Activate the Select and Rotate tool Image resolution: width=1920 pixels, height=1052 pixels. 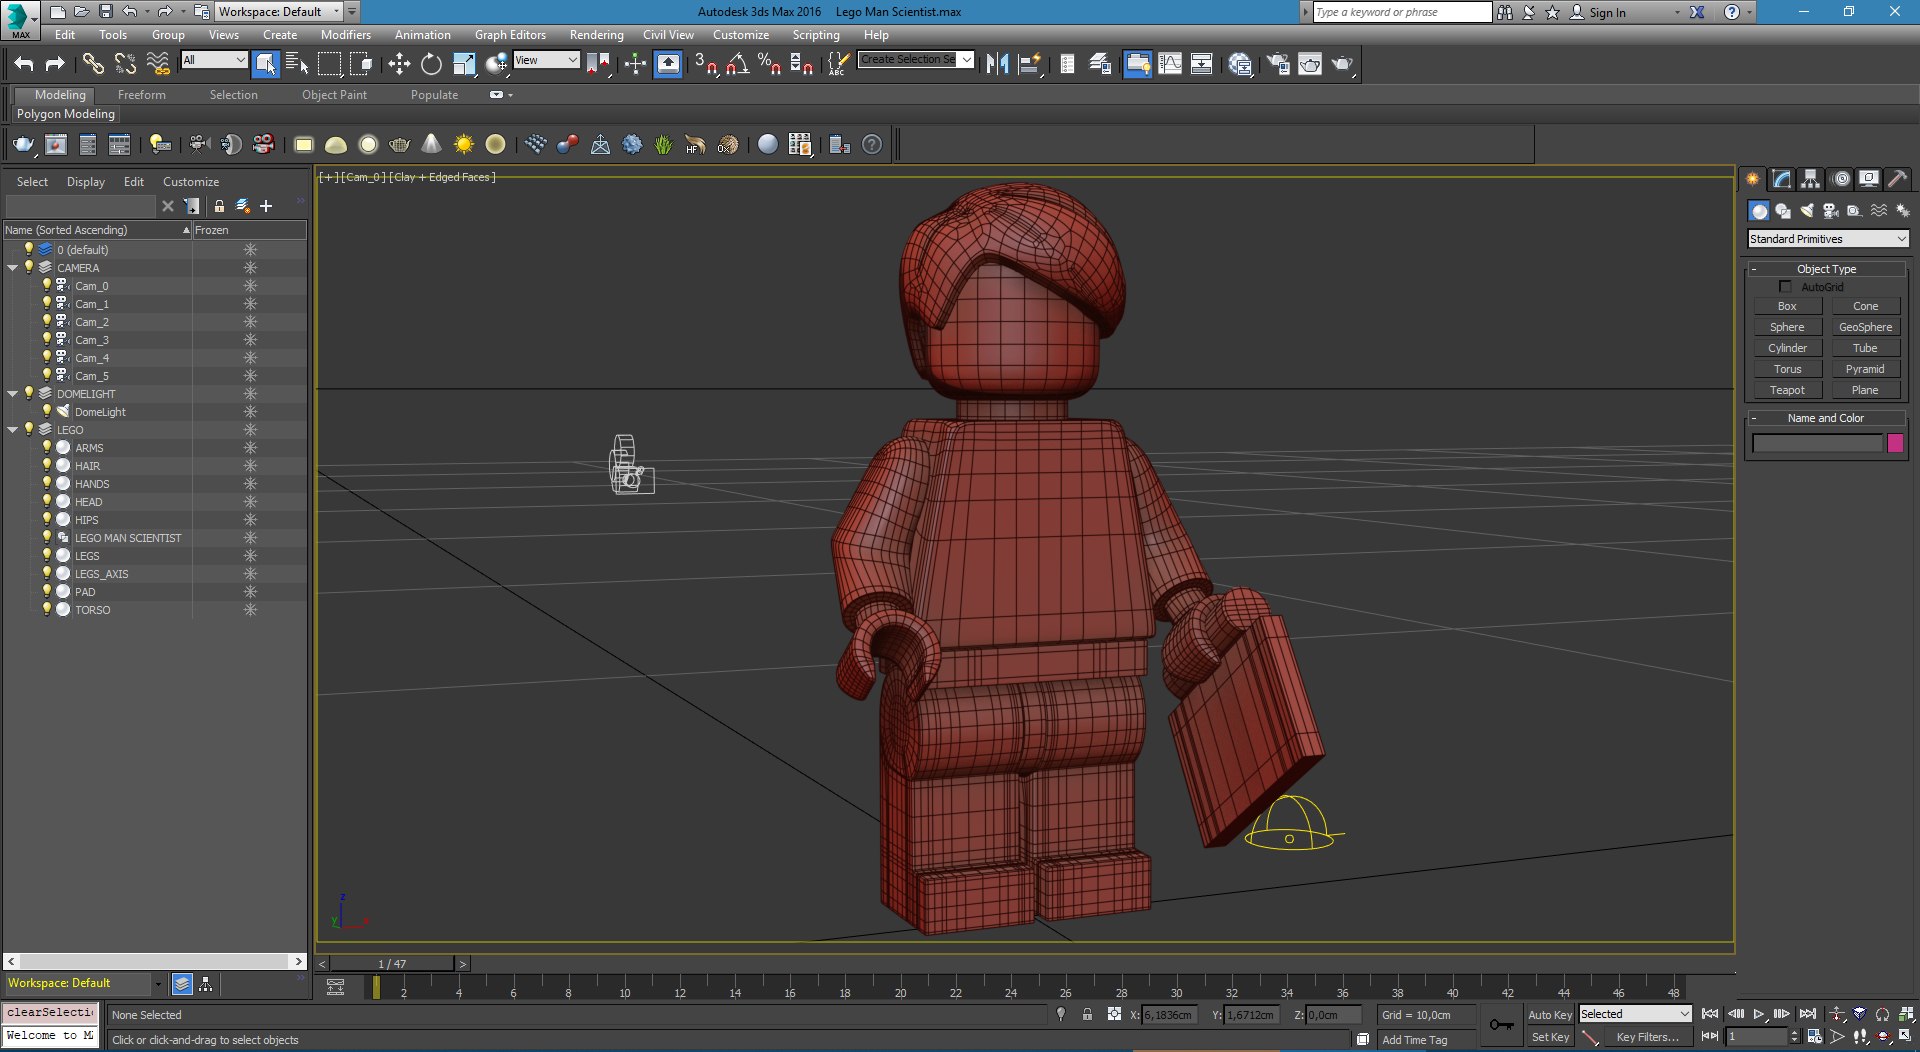point(431,64)
